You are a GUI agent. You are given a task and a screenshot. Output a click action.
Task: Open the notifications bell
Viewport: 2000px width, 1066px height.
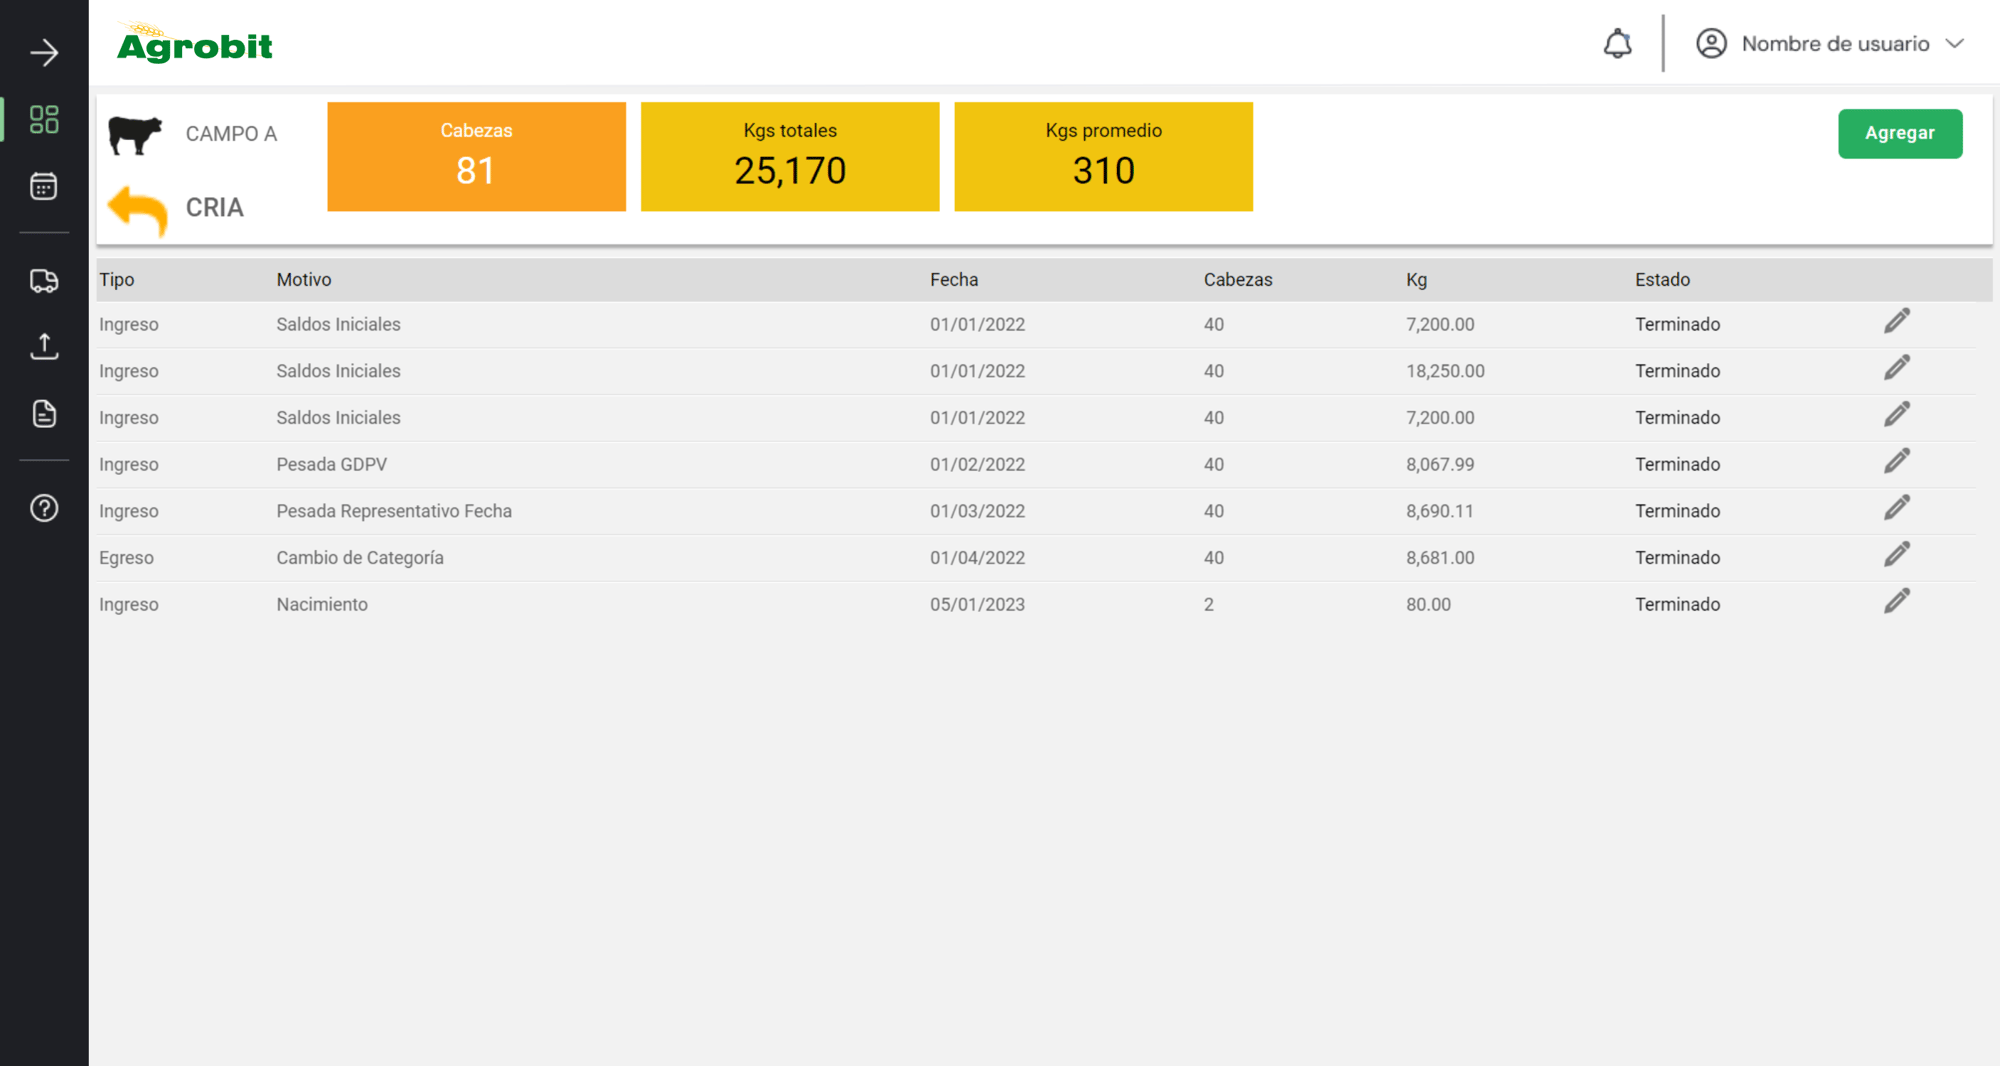[1617, 44]
